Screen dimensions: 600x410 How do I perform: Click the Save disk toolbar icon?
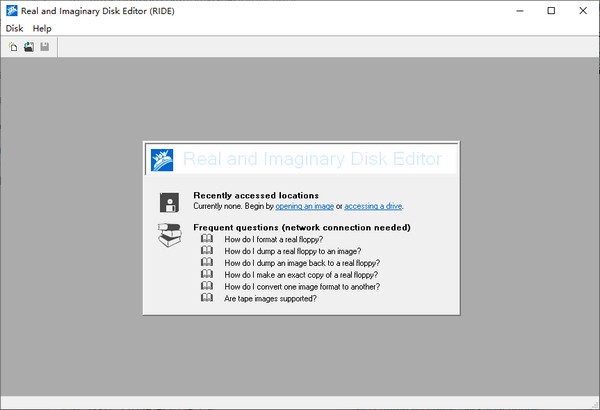(45, 47)
